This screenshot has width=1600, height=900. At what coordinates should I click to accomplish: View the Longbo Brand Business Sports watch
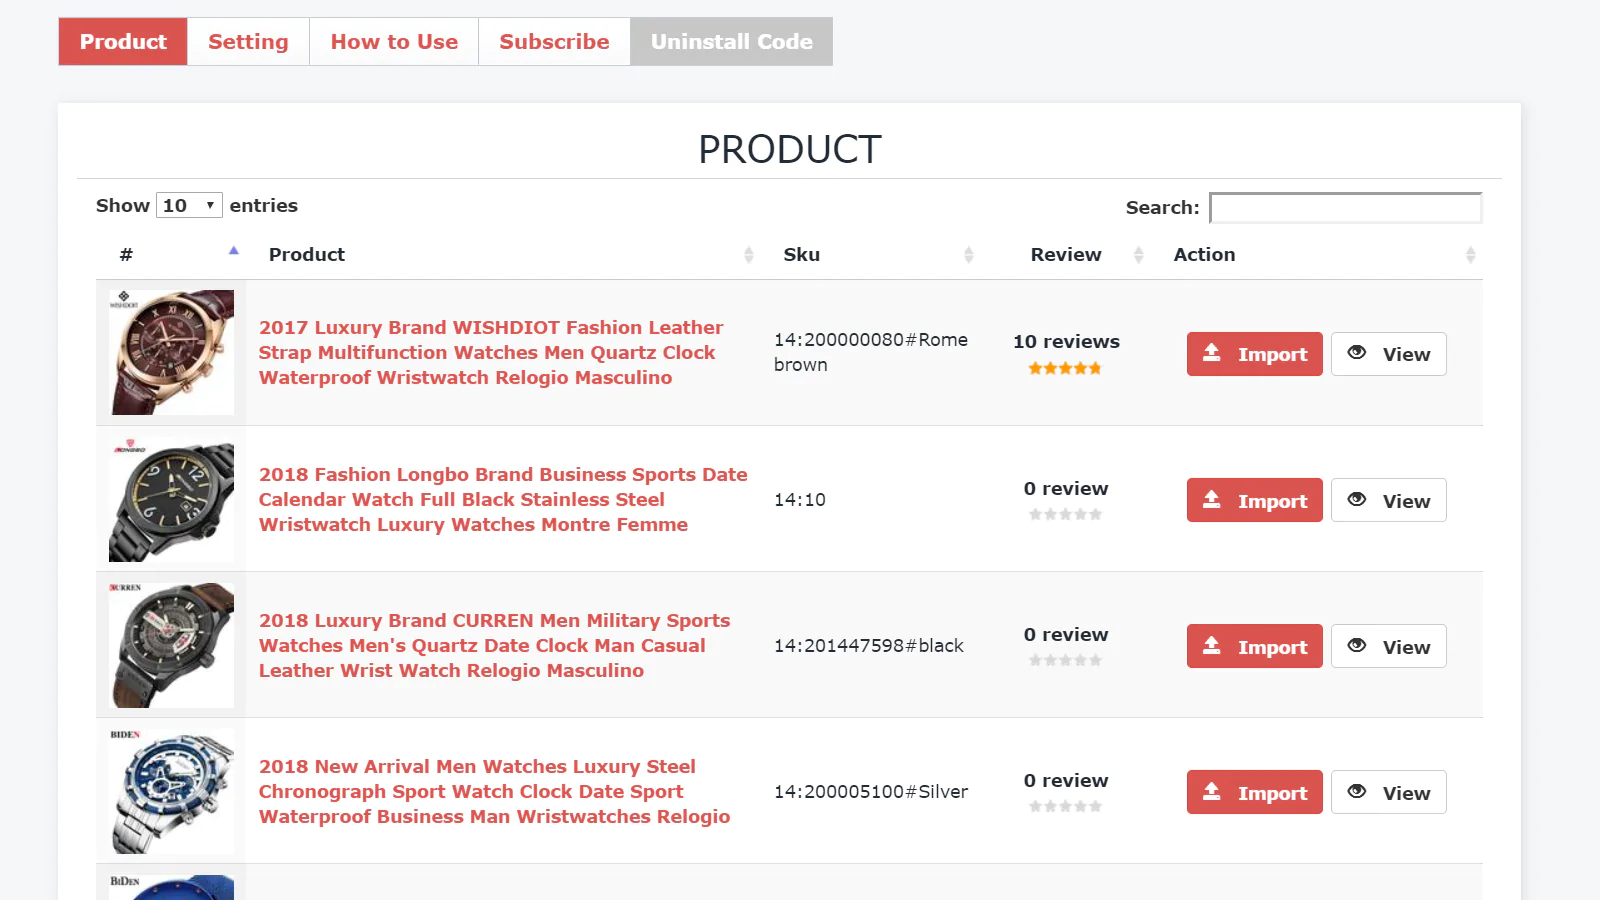pos(1389,500)
